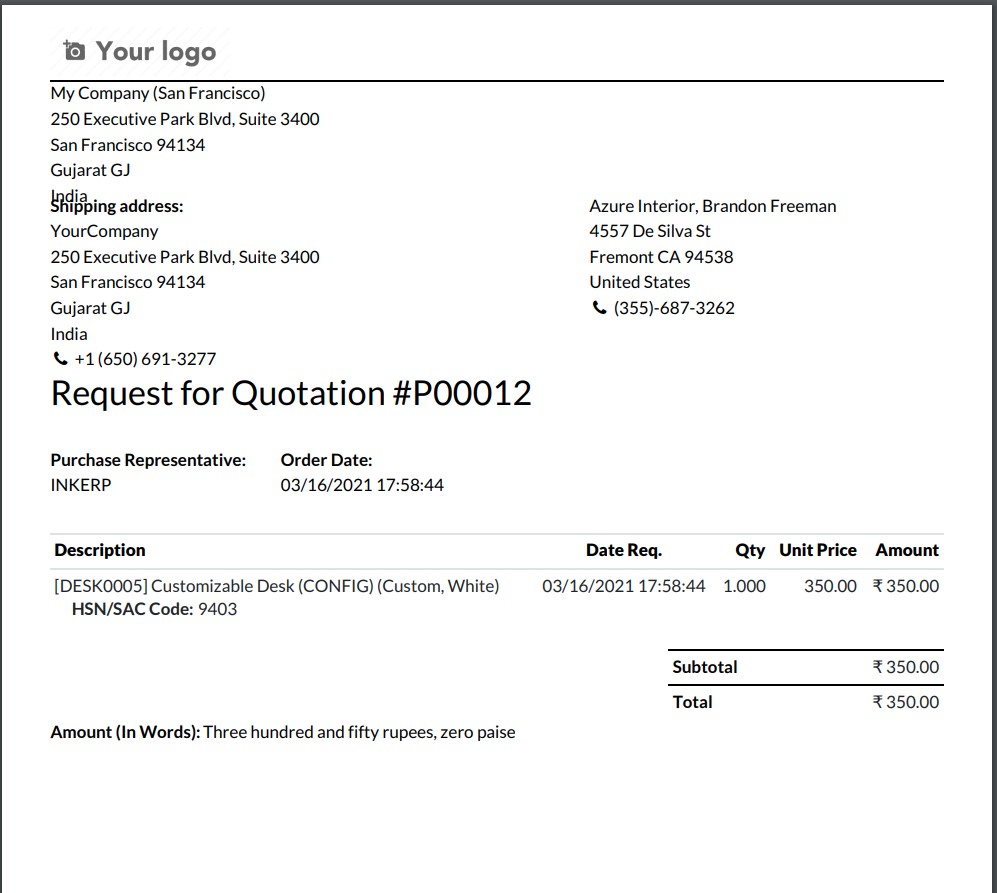Select the date value under Order Date
Screen dimensions: 997x893
(x=362, y=485)
